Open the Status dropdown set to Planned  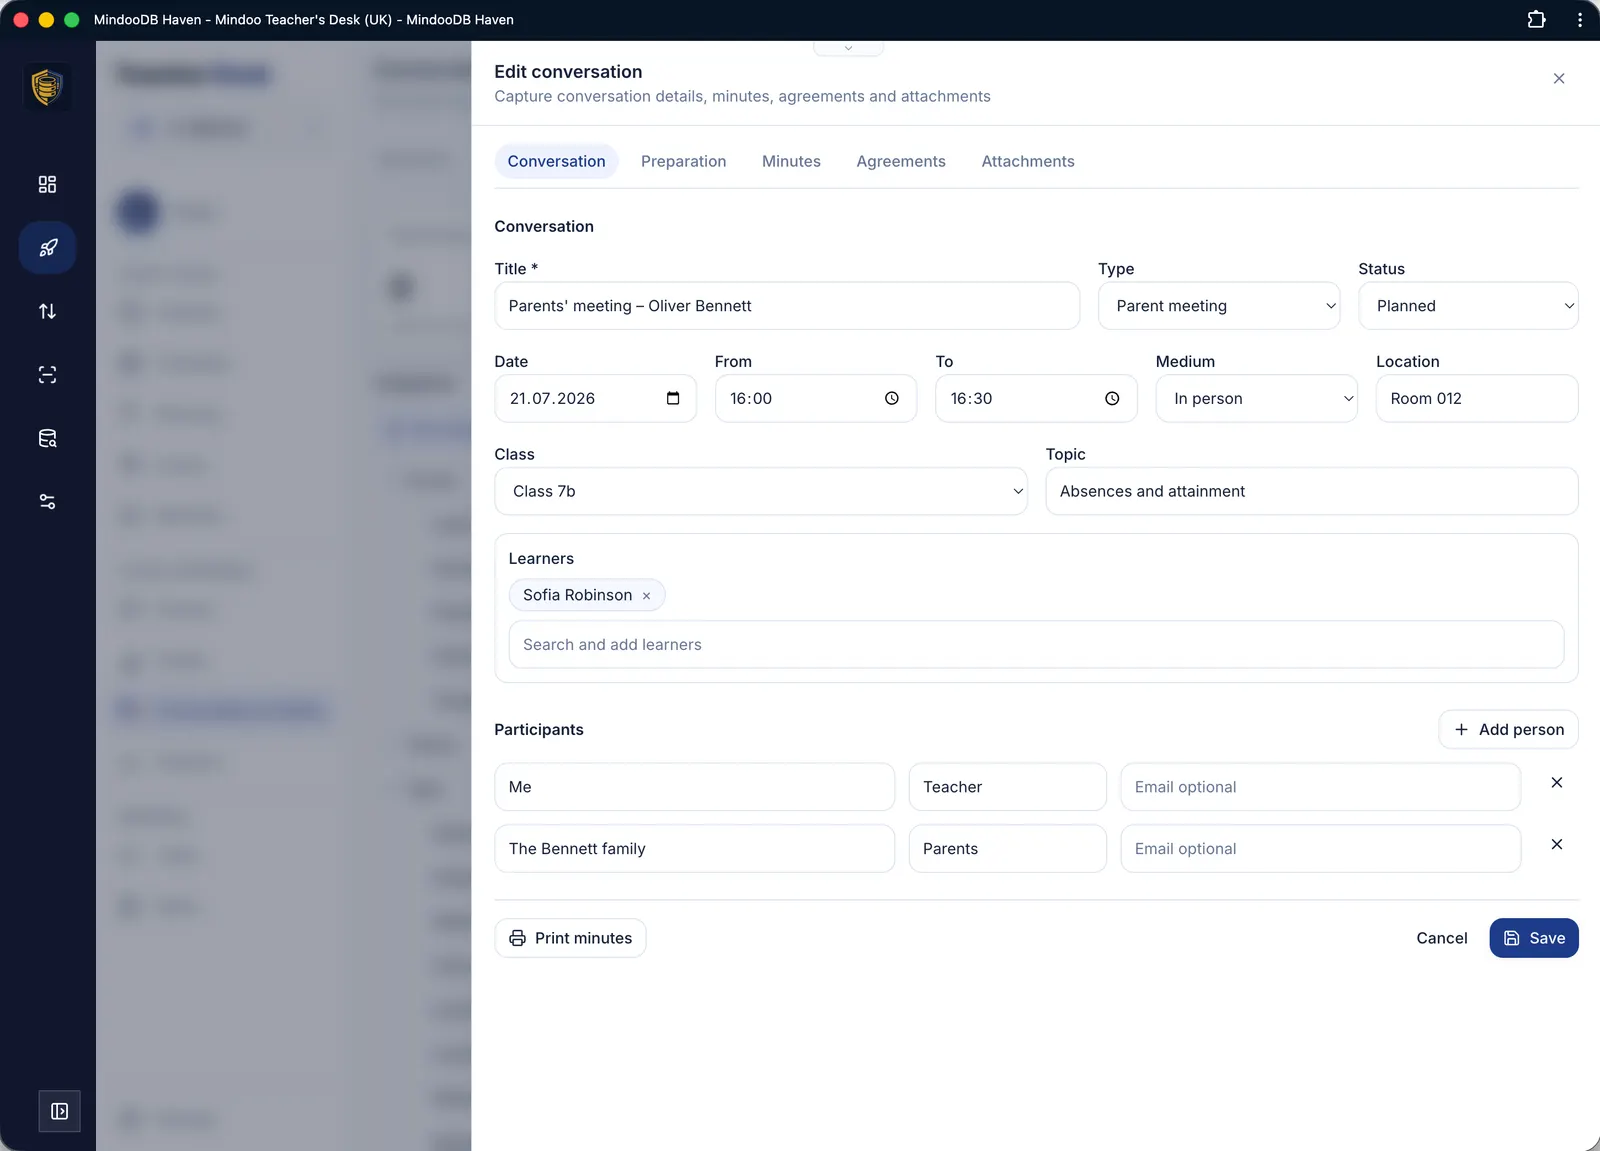pos(1468,306)
